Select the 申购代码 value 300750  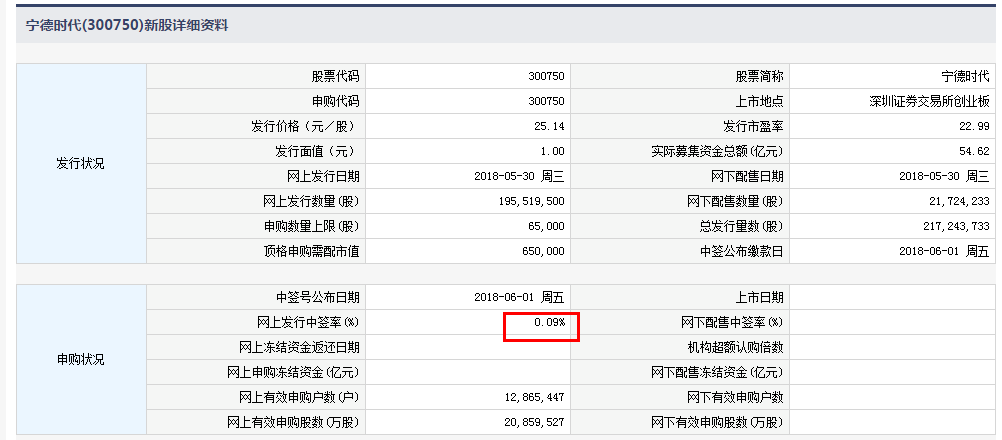click(546, 102)
